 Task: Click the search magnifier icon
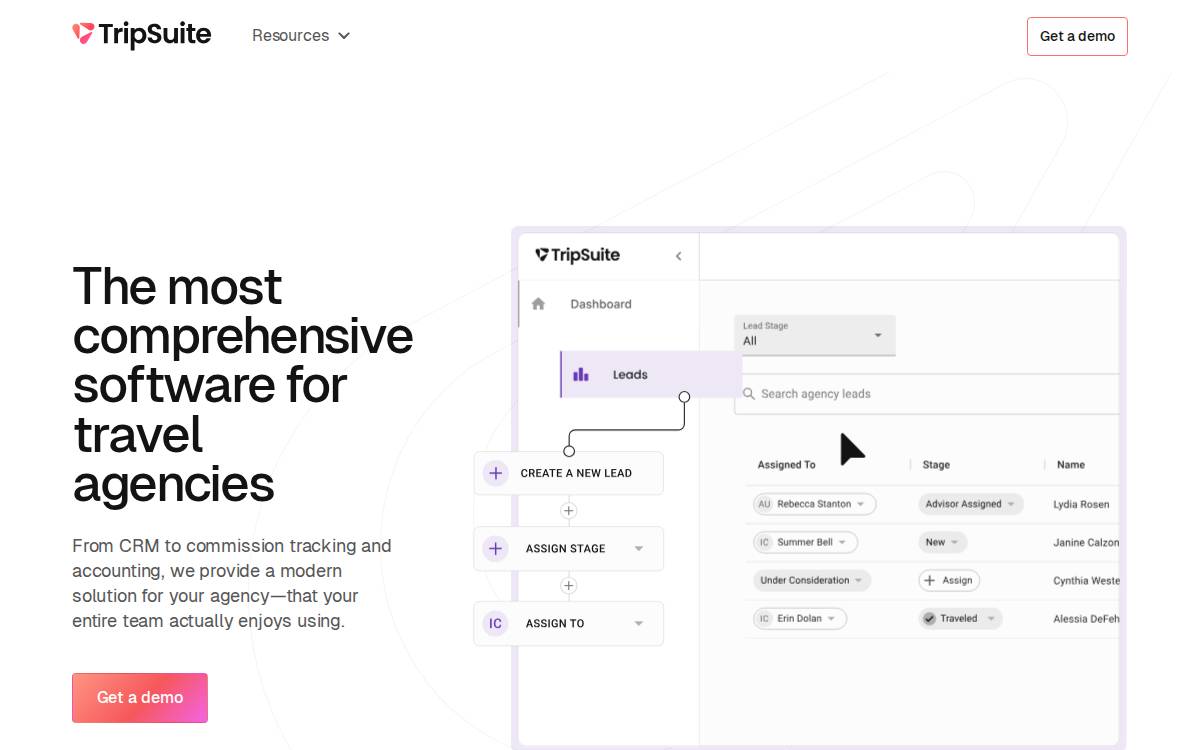(748, 394)
